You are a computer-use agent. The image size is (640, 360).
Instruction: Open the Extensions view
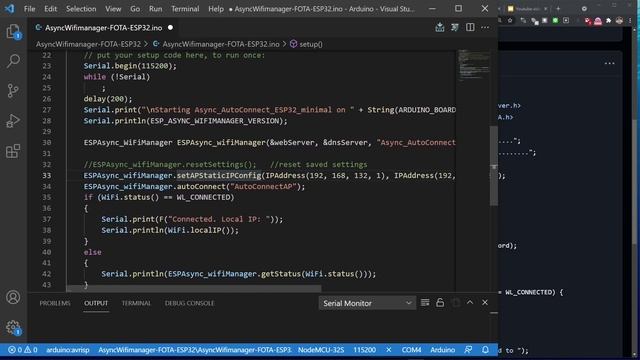coord(13,151)
